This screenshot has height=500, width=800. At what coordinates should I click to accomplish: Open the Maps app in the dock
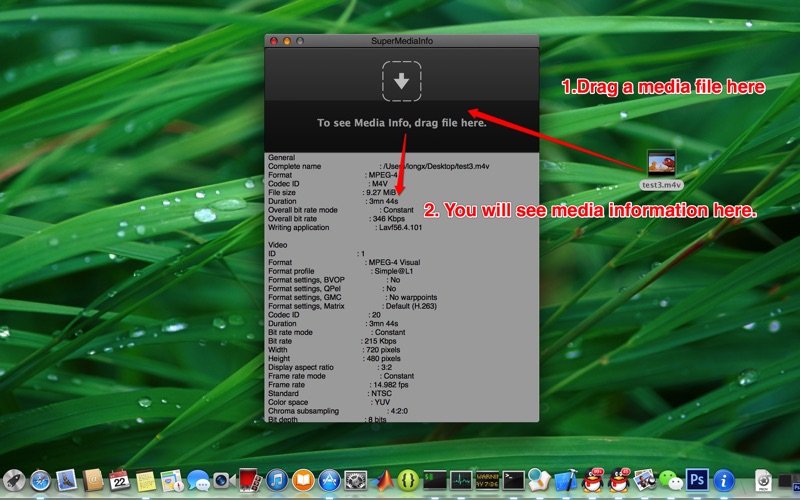coord(171,481)
